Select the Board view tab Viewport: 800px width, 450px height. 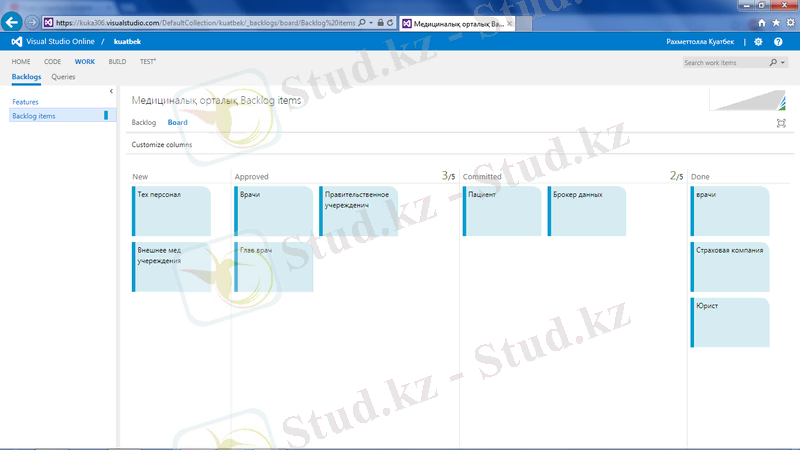(178, 122)
